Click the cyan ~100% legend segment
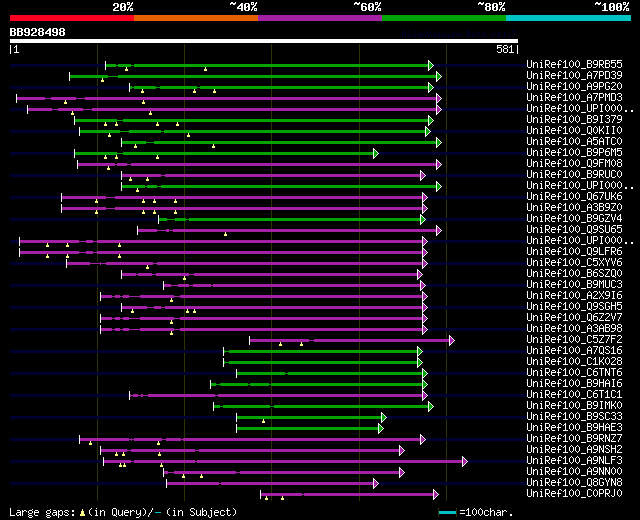This screenshot has width=640, height=520. tap(569, 18)
